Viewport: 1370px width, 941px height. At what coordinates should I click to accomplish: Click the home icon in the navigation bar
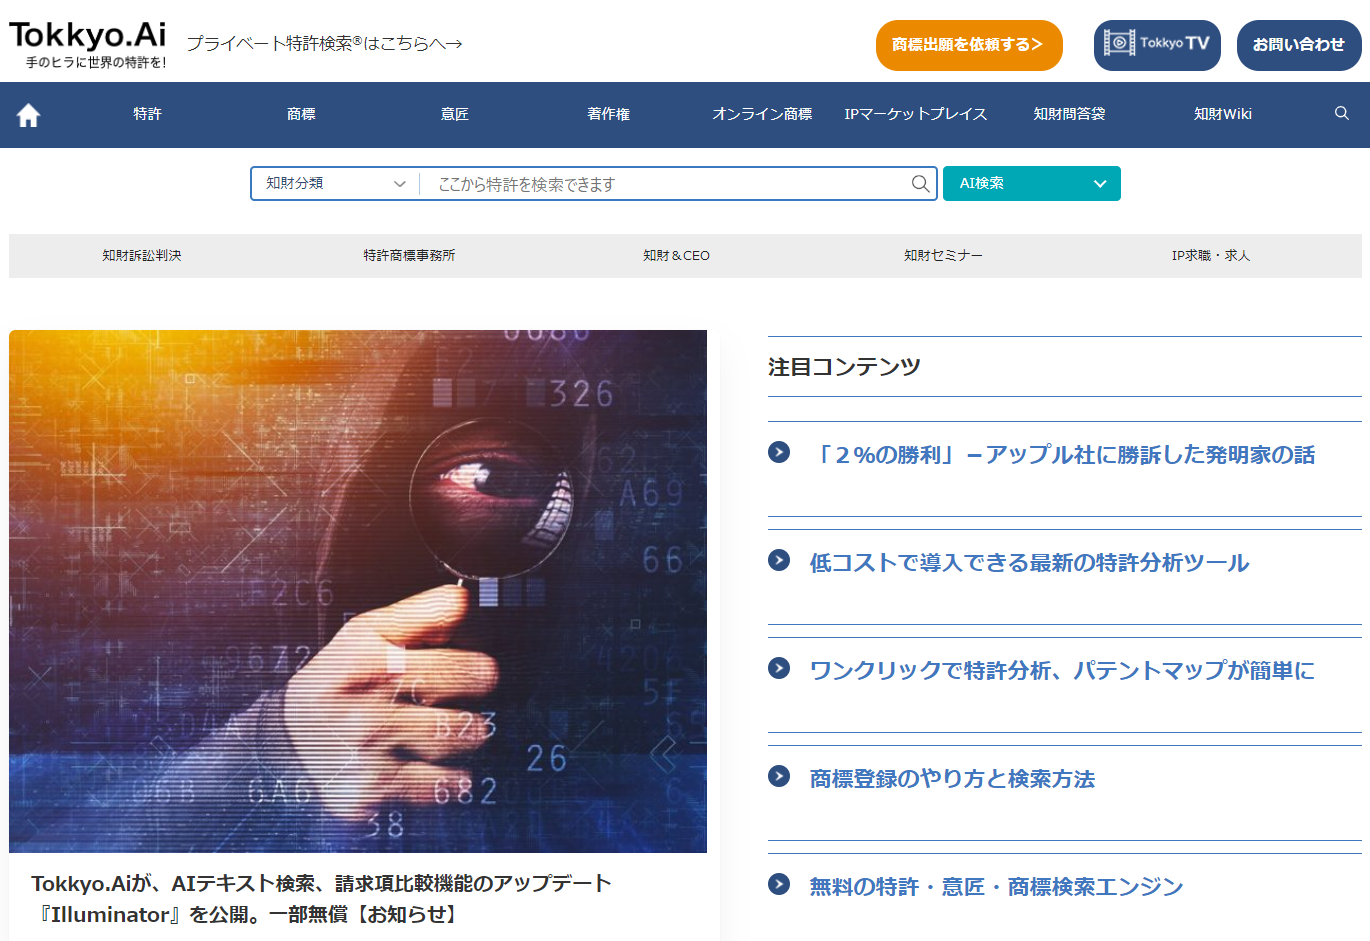27,114
